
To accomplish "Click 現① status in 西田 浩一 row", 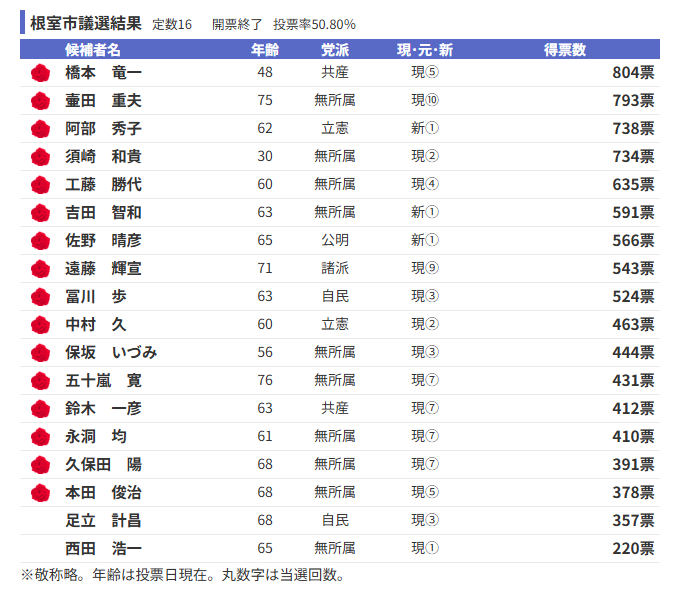I will (x=425, y=548).
